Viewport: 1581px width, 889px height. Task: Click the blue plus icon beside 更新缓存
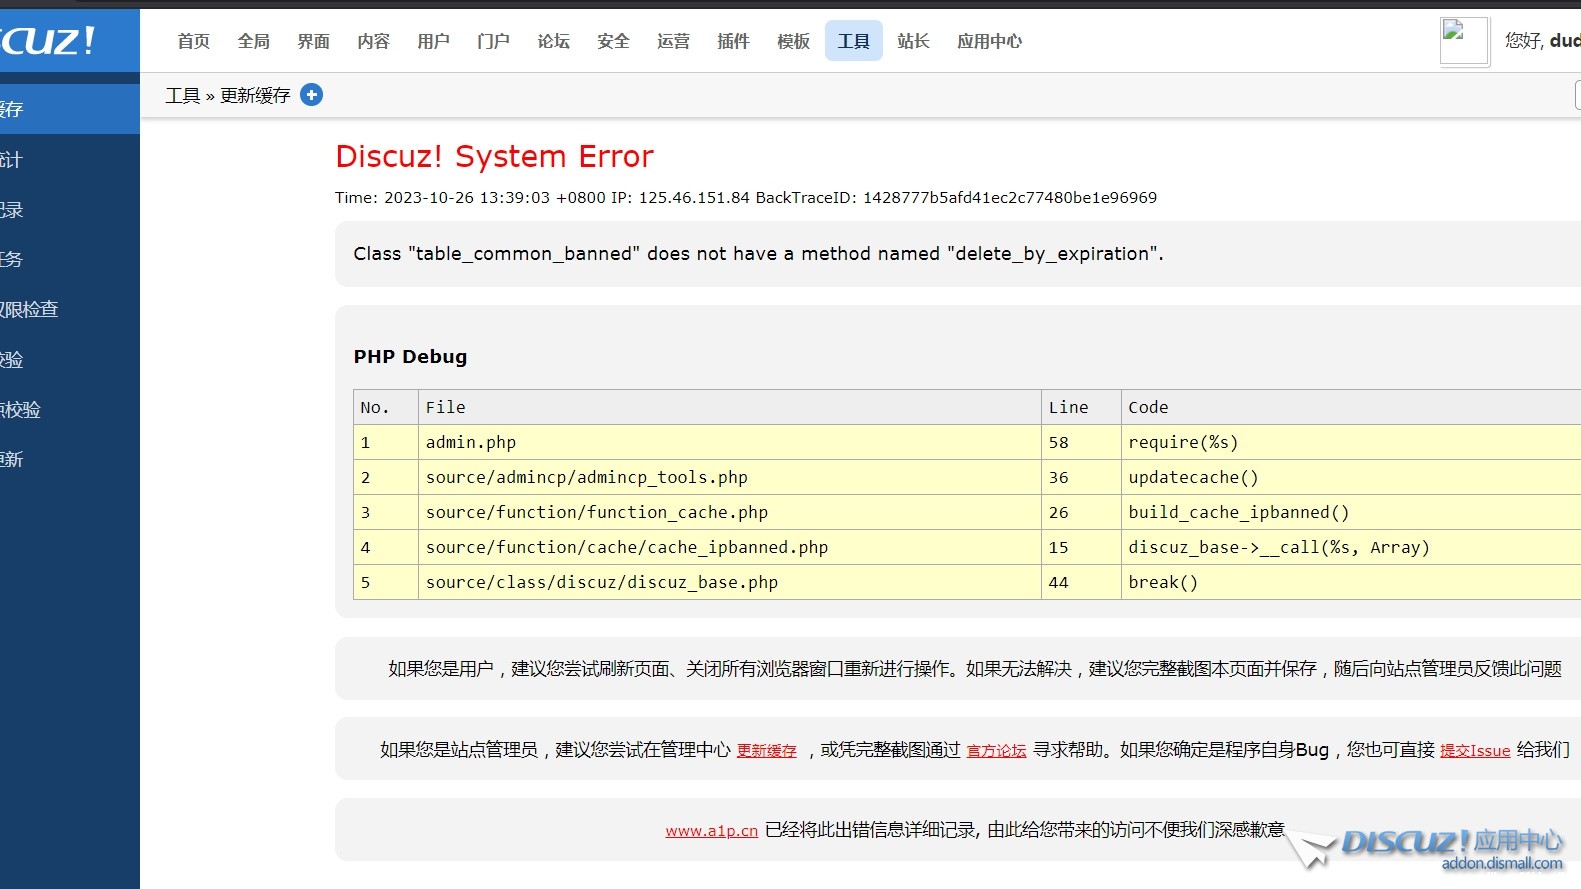tap(312, 95)
